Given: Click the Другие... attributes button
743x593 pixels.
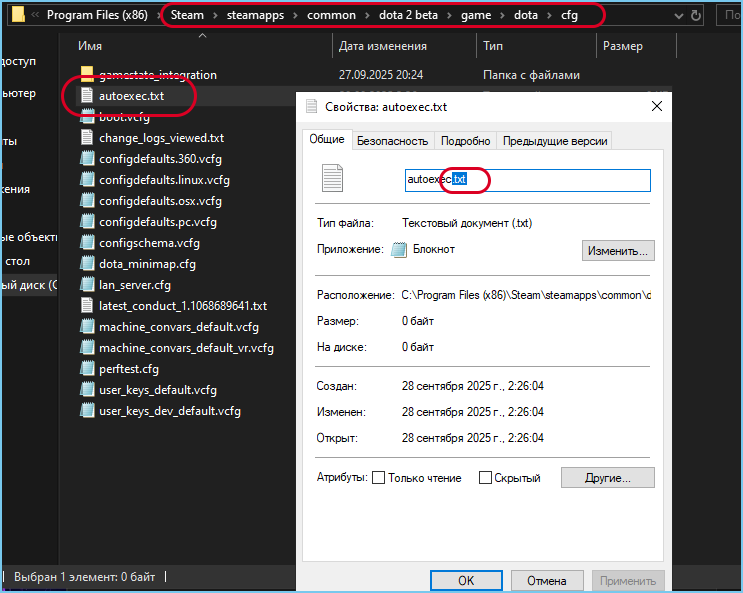Looking at the screenshot, I should click(x=607, y=478).
